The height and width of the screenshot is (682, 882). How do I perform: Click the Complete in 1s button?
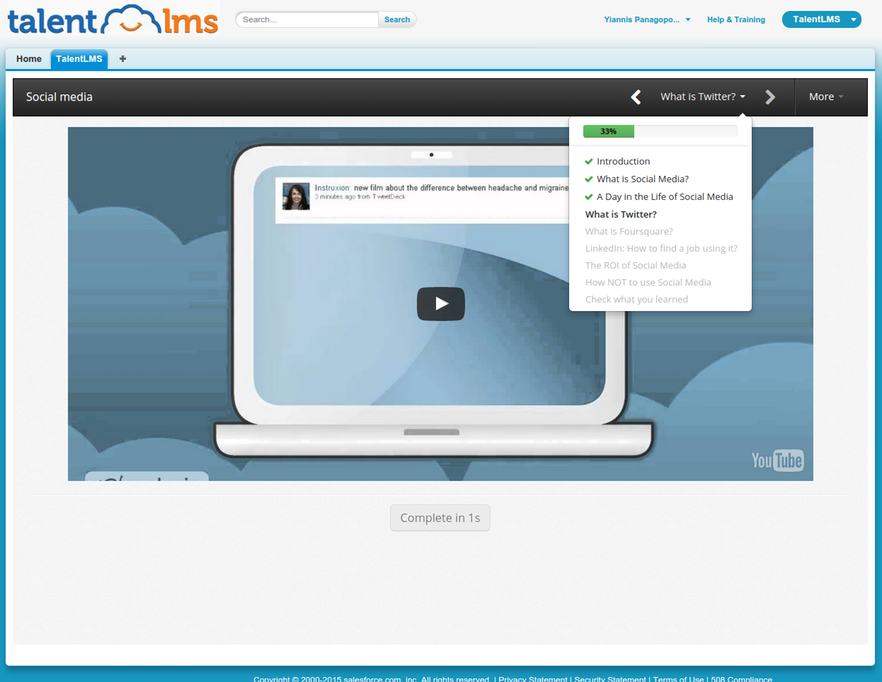point(440,518)
